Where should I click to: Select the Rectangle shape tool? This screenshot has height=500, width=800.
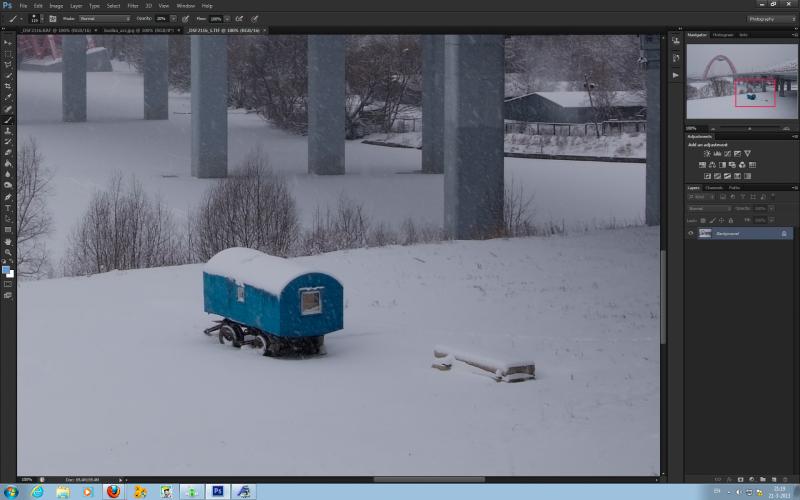(x=8, y=230)
